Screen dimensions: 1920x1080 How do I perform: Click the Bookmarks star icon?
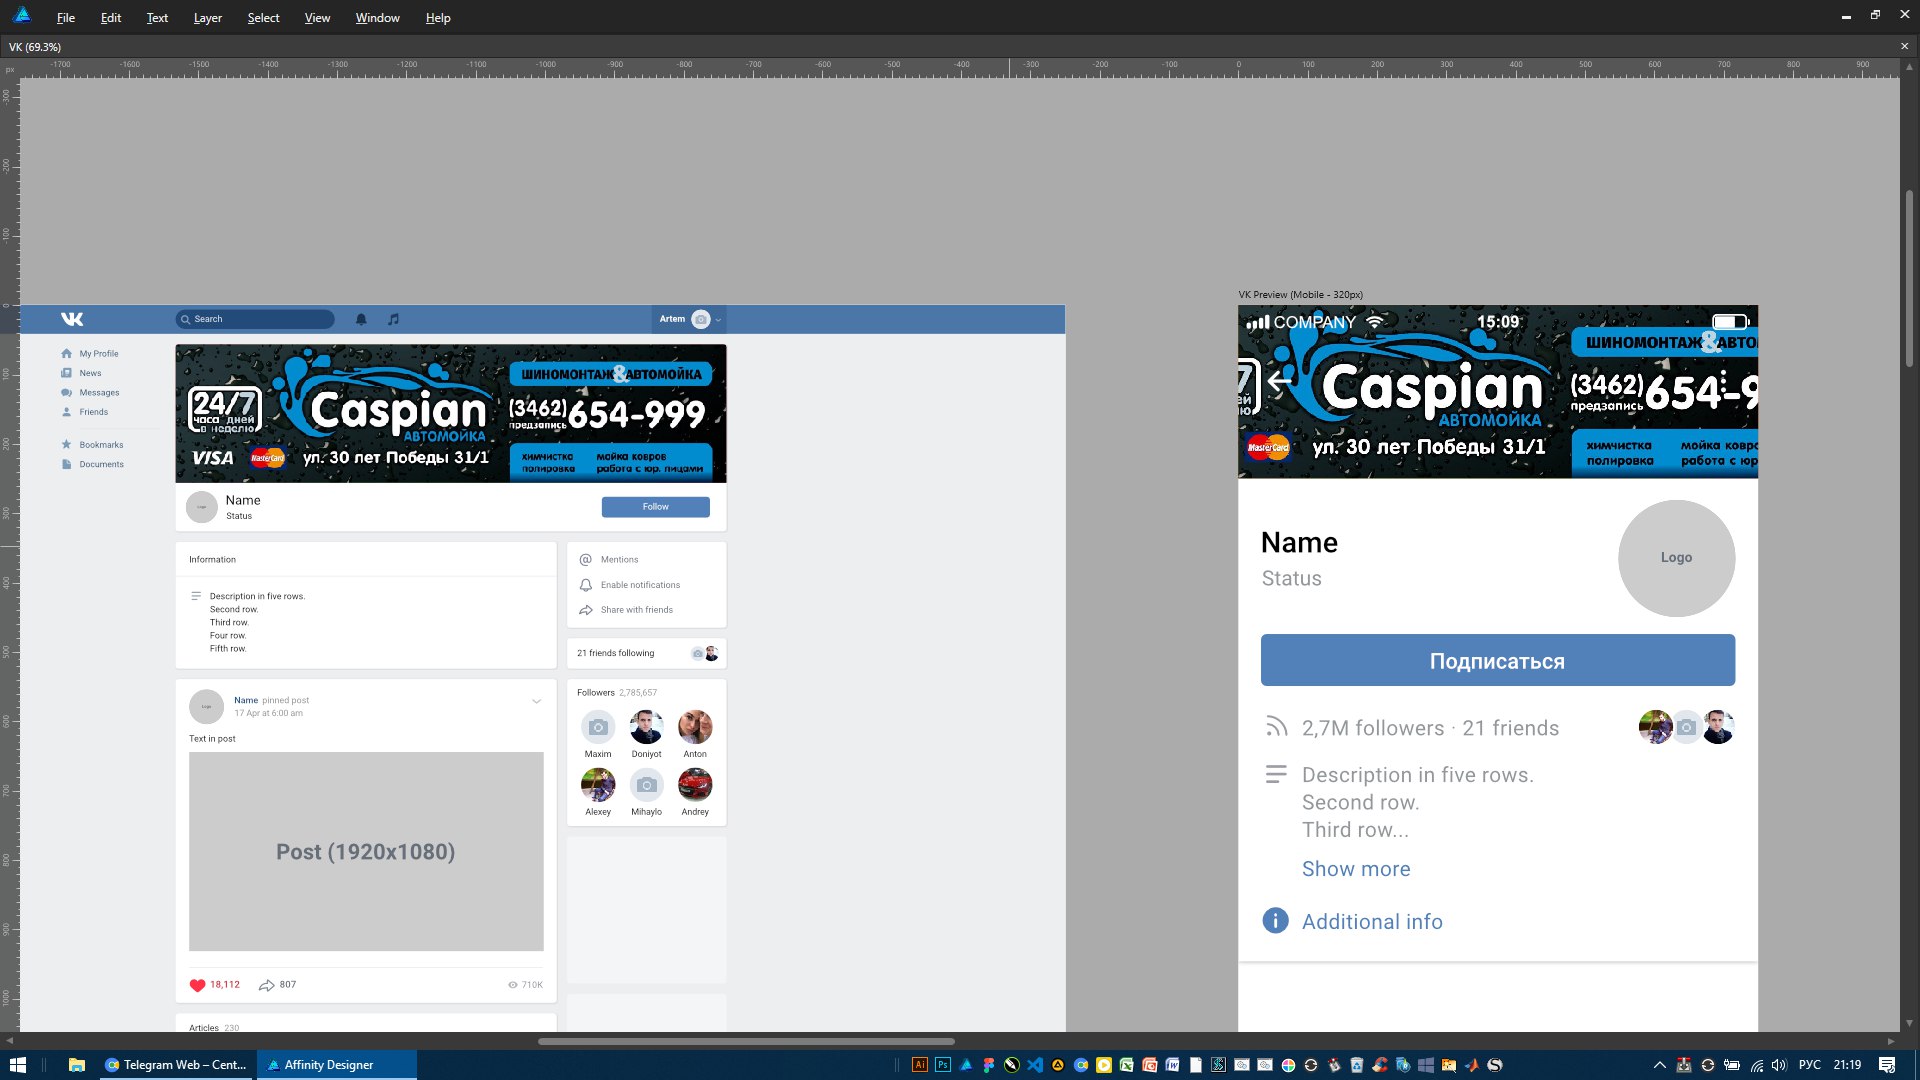(66, 444)
